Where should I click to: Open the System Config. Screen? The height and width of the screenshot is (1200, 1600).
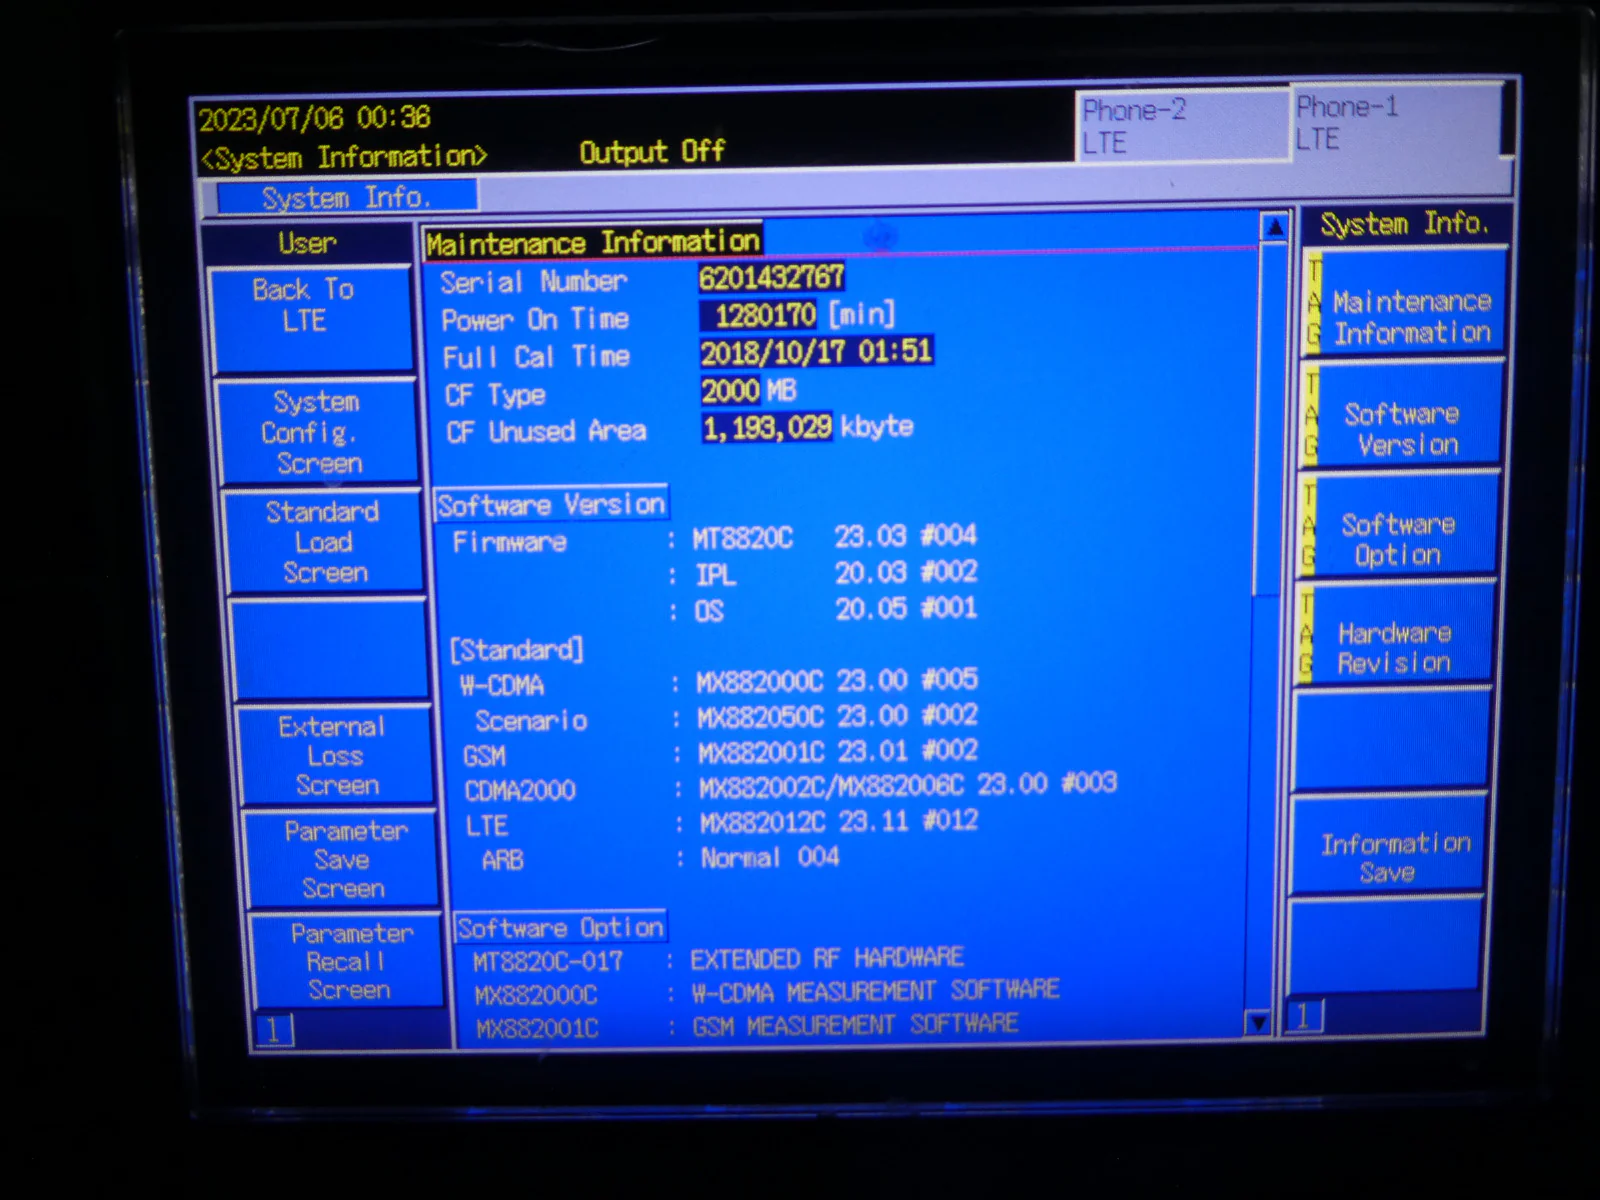pyautogui.click(x=318, y=431)
